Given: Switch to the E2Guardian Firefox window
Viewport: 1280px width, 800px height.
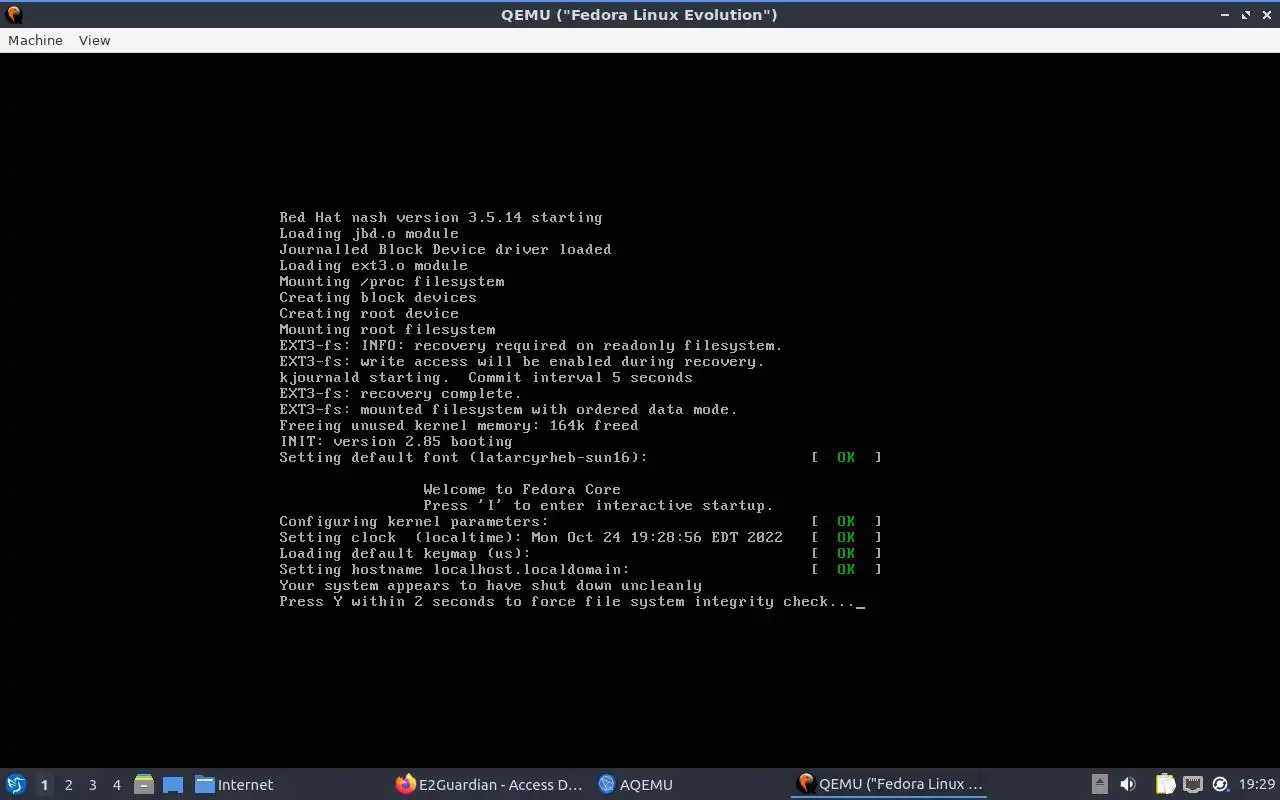Looking at the screenshot, I should [489, 784].
